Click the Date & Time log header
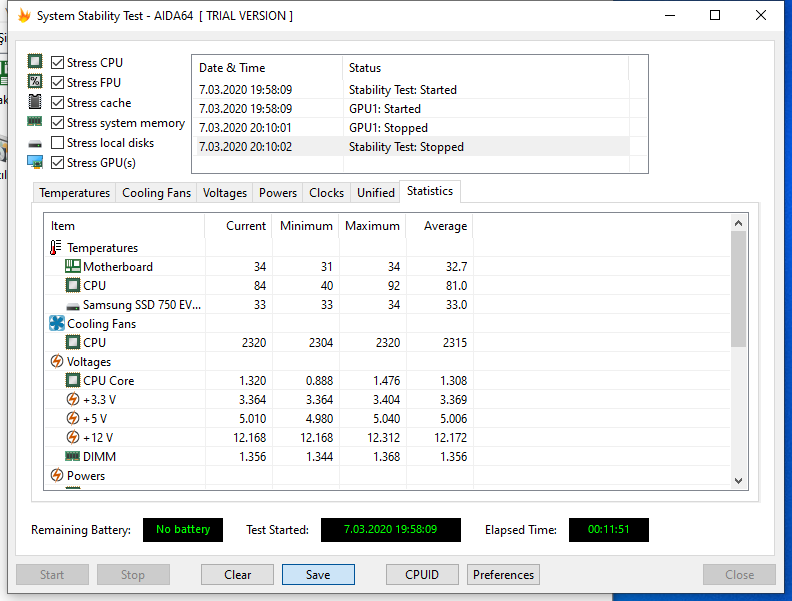This screenshot has height=601, width=792. pyautogui.click(x=268, y=68)
